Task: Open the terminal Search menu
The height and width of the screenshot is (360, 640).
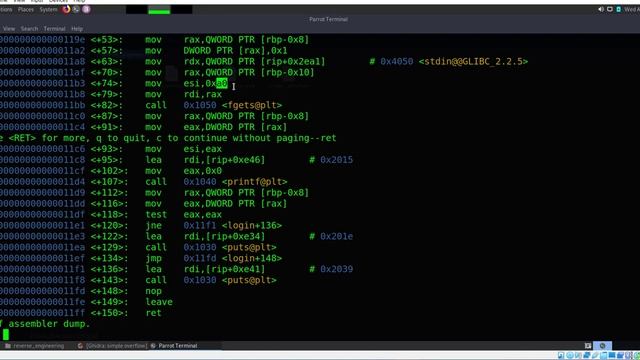Action: coord(29,29)
